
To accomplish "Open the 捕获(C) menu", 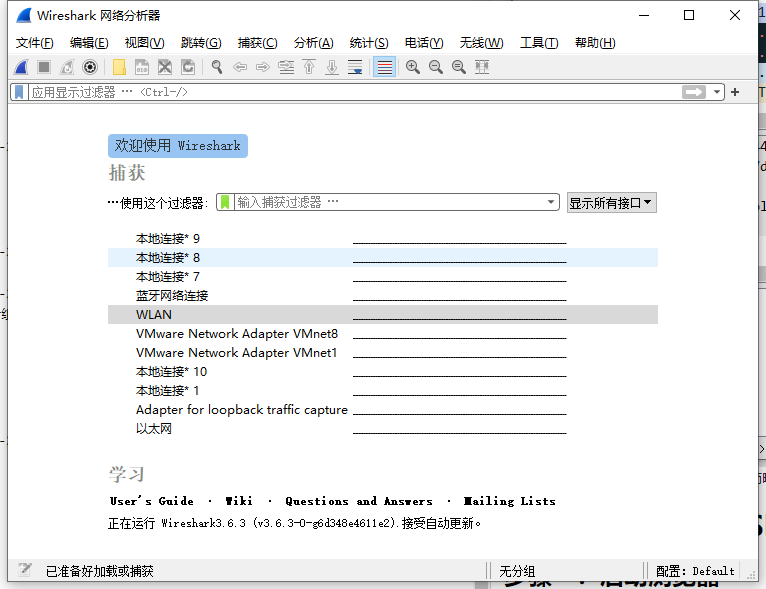I will coord(257,43).
